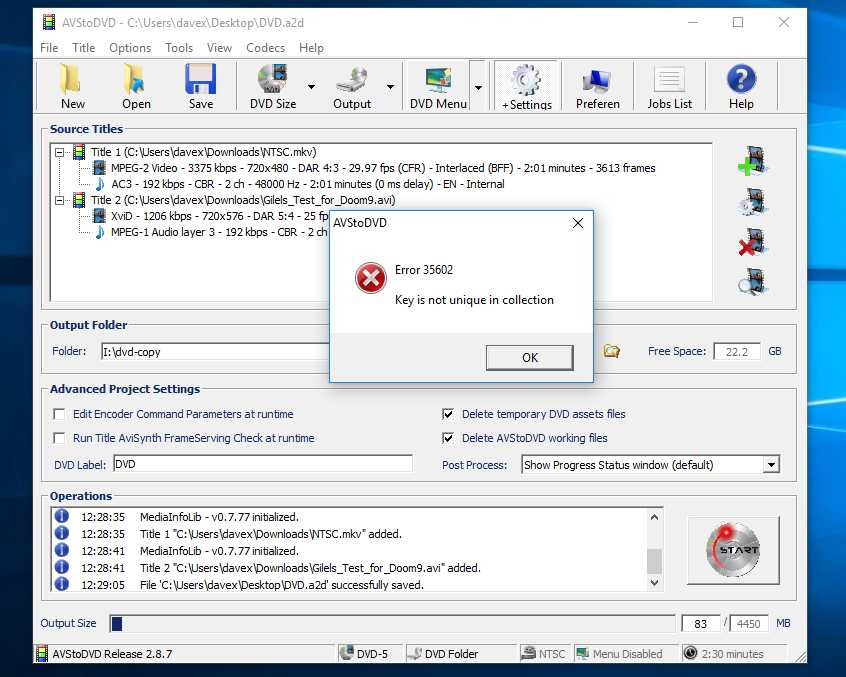This screenshot has width=846, height=677.
Task: Click the Output Size progress bar
Action: pos(392,624)
